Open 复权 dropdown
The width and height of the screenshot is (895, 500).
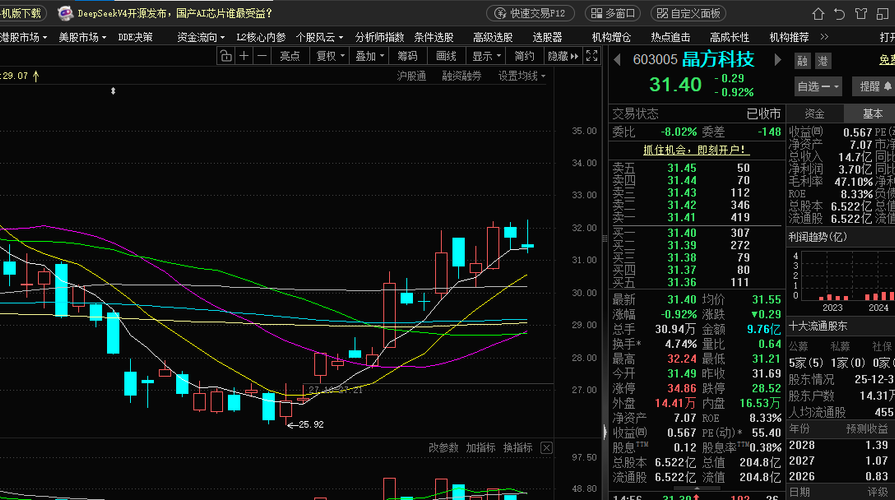[330, 56]
